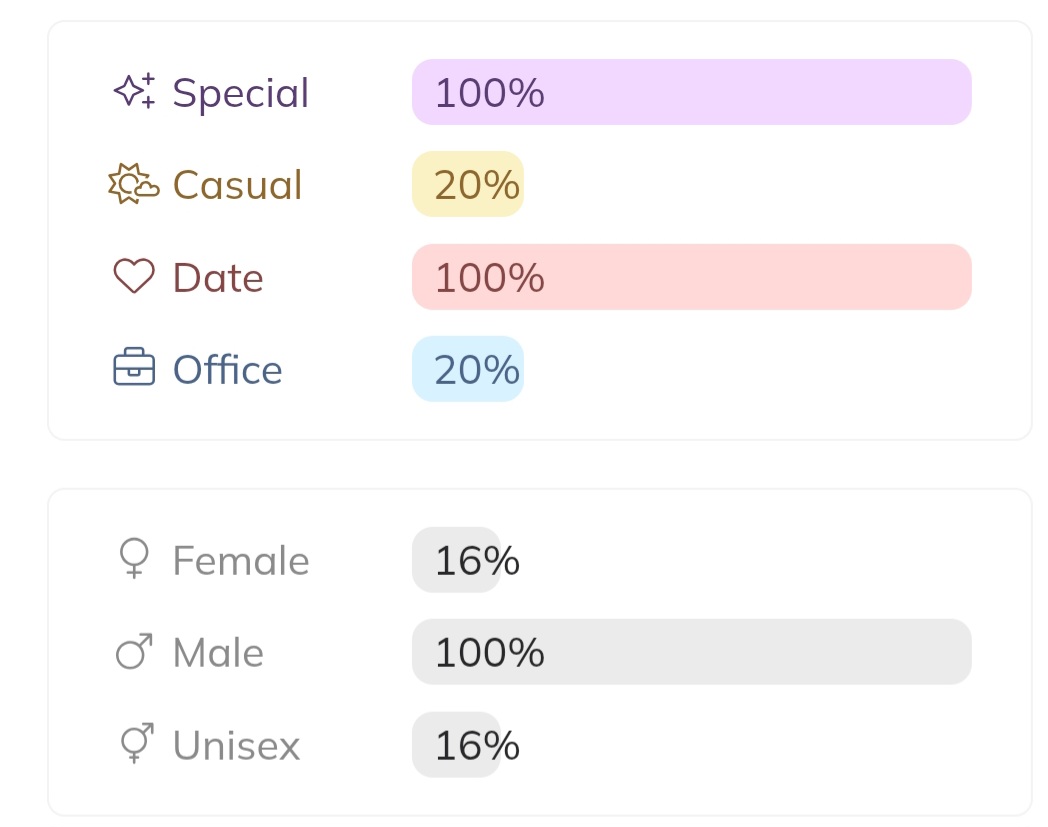The image size is (1048, 827).
Task: Click the blue Office 20% bar
Action: tap(468, 369)
